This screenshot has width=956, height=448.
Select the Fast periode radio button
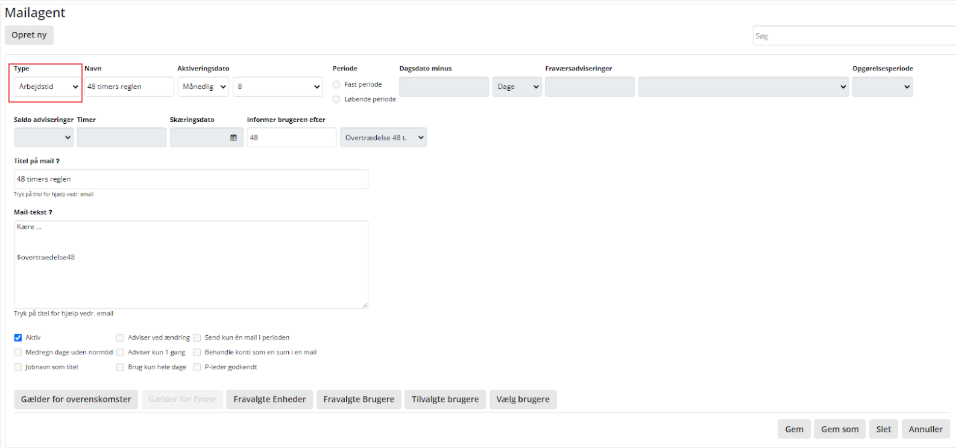[x=336, y=85]
